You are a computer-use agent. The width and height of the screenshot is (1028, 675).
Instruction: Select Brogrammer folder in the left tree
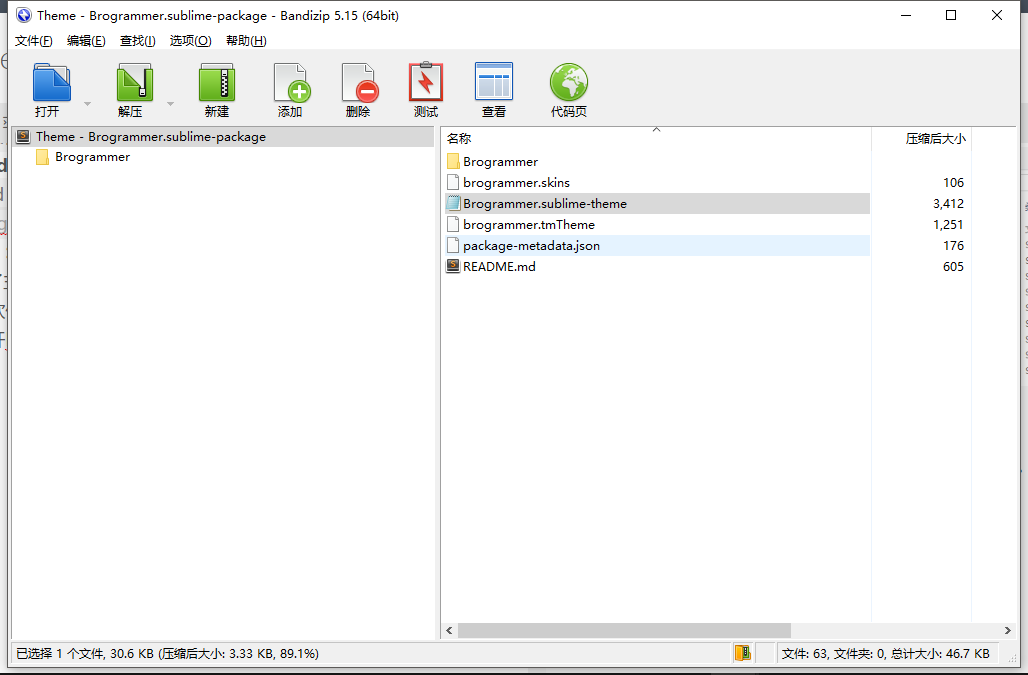92,157
